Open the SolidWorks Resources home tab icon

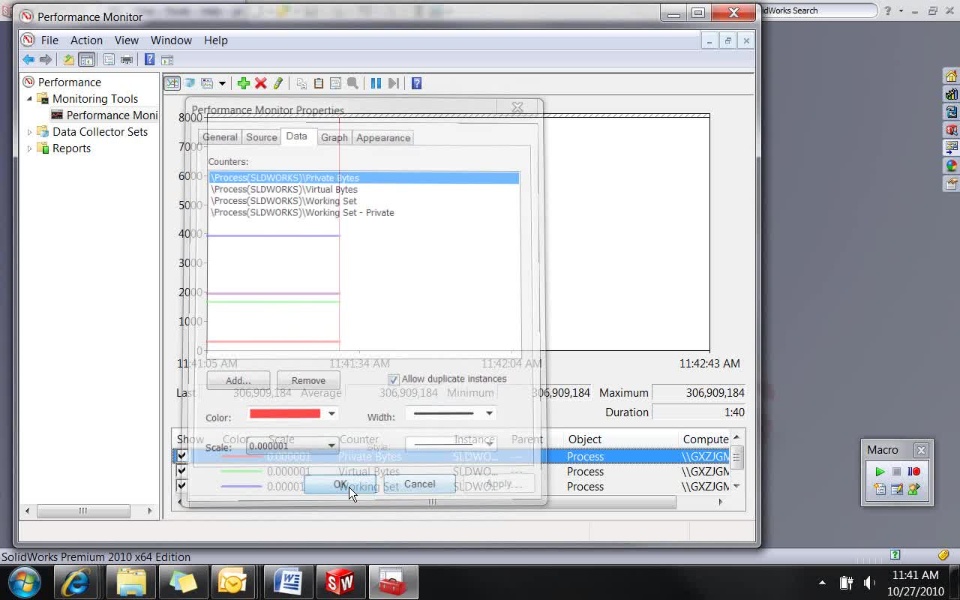[951, 76]
